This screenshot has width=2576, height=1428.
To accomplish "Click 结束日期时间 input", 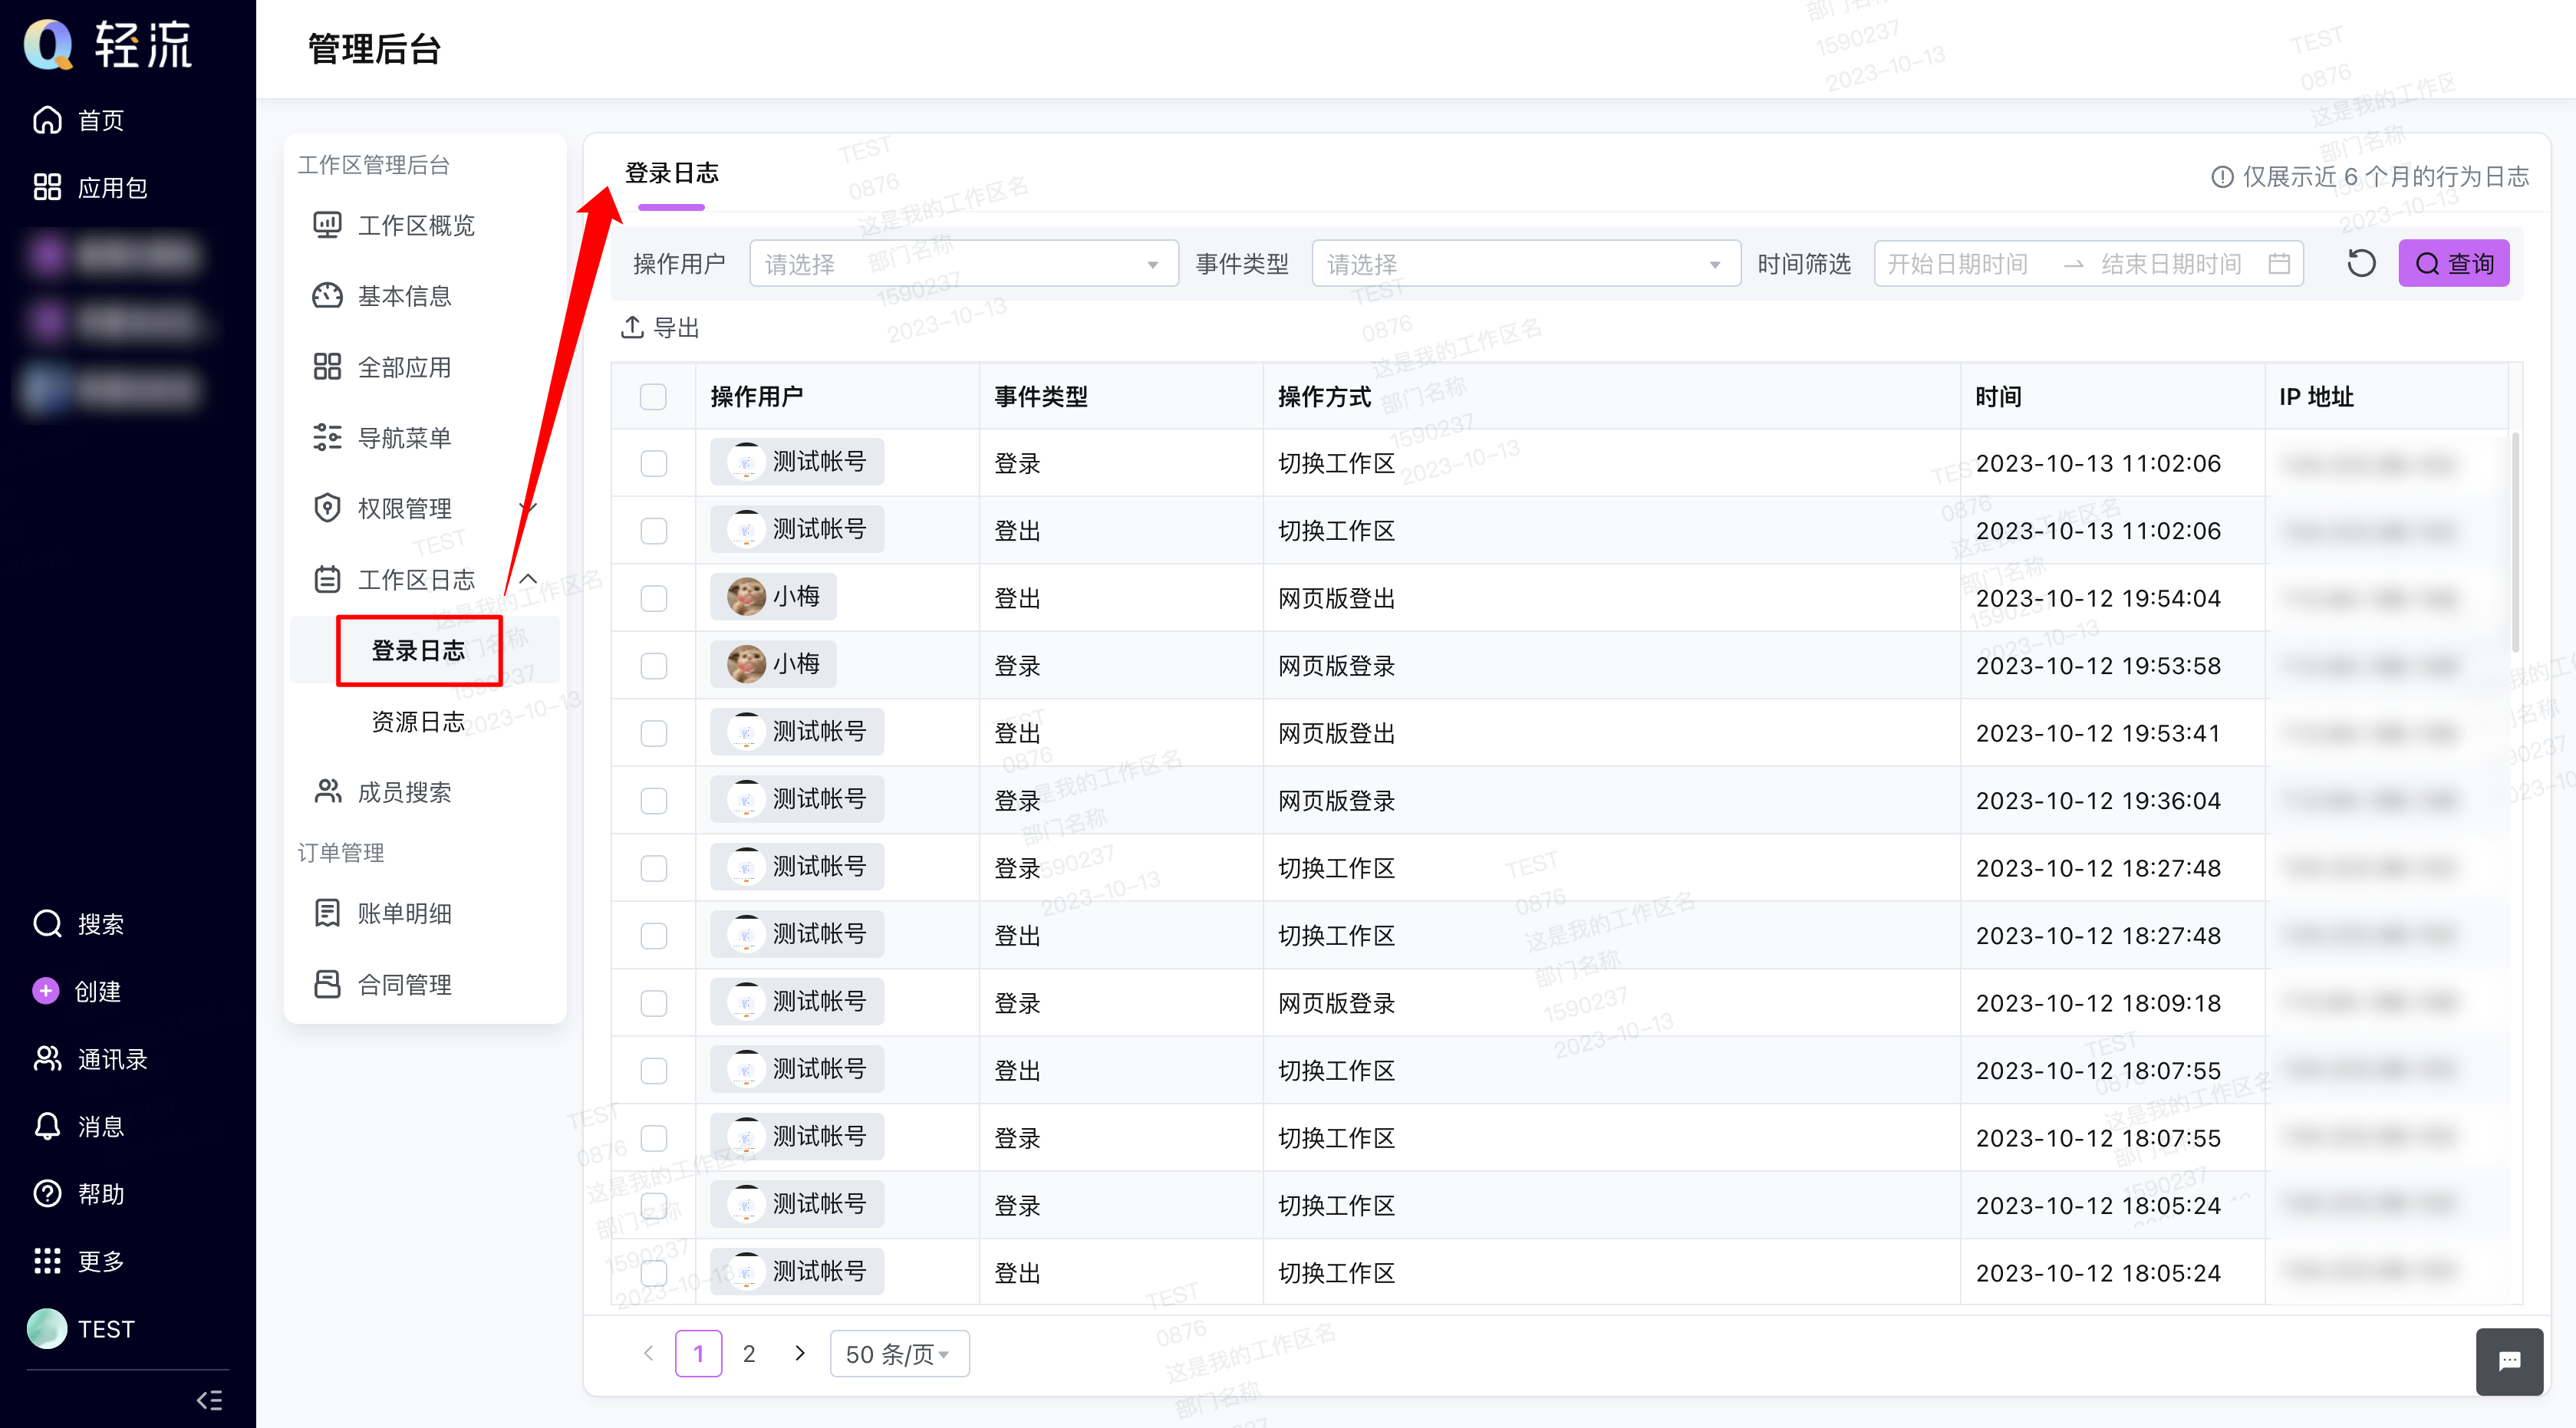I will click(x=2171, y=264).
